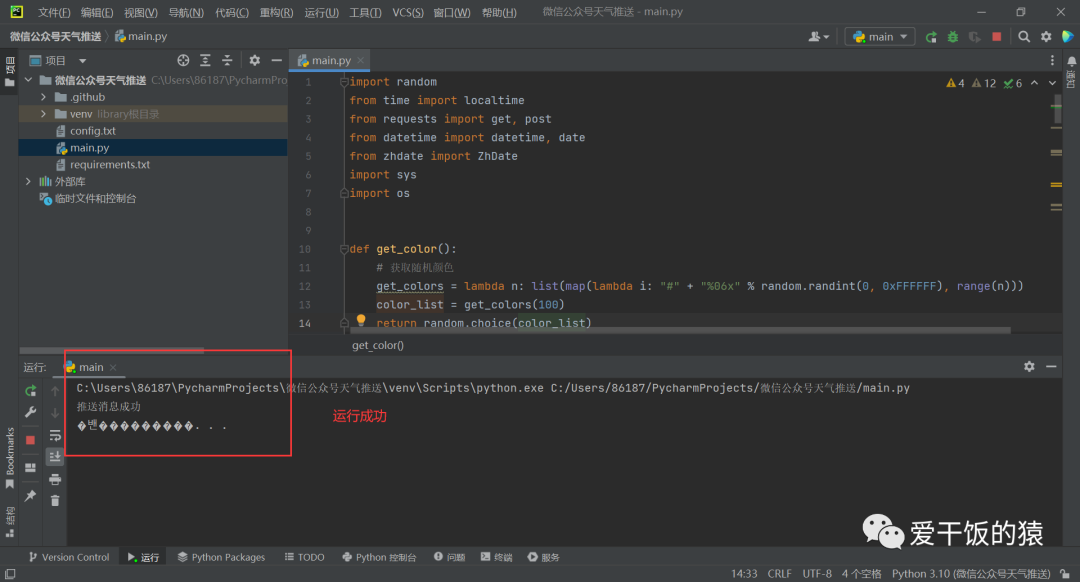This screenshot has width=1080, height=582.
Task: Click editor horizontal scrollbar
Action: pos(681,331)
